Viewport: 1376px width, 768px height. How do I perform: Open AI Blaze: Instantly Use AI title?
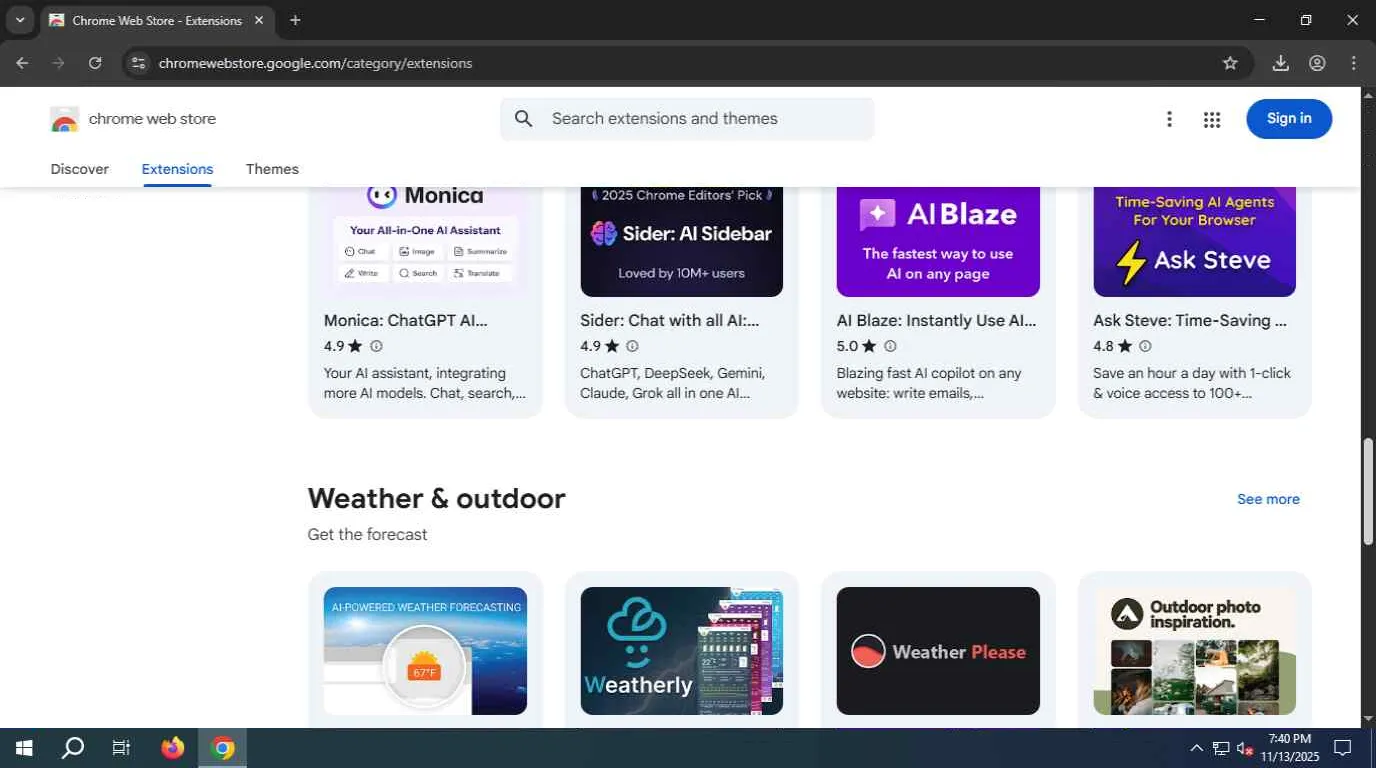[x=936, y=321]
